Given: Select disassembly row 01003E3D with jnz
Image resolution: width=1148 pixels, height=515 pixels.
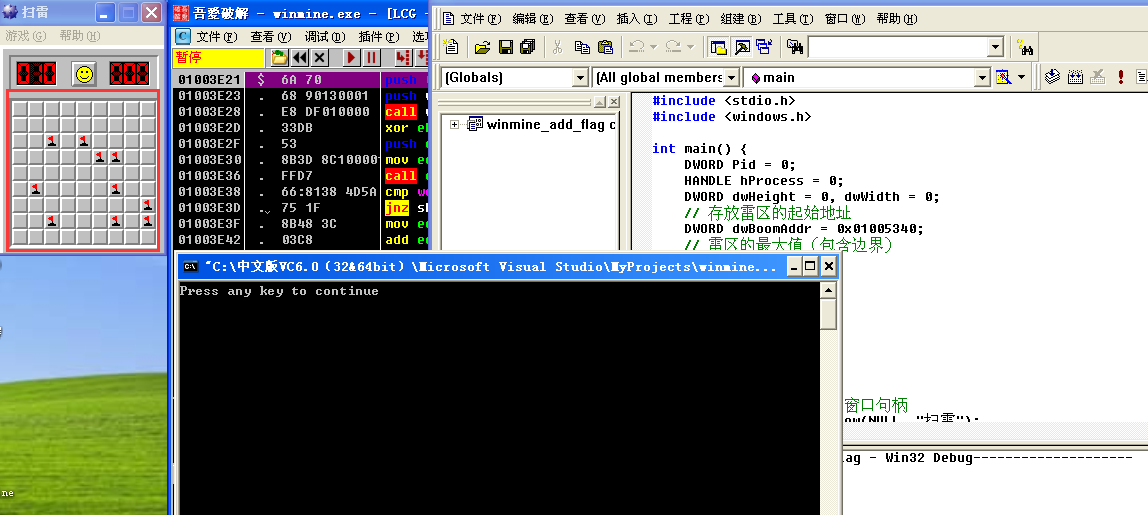Looking at the screenshot, I should click(301, 208).
